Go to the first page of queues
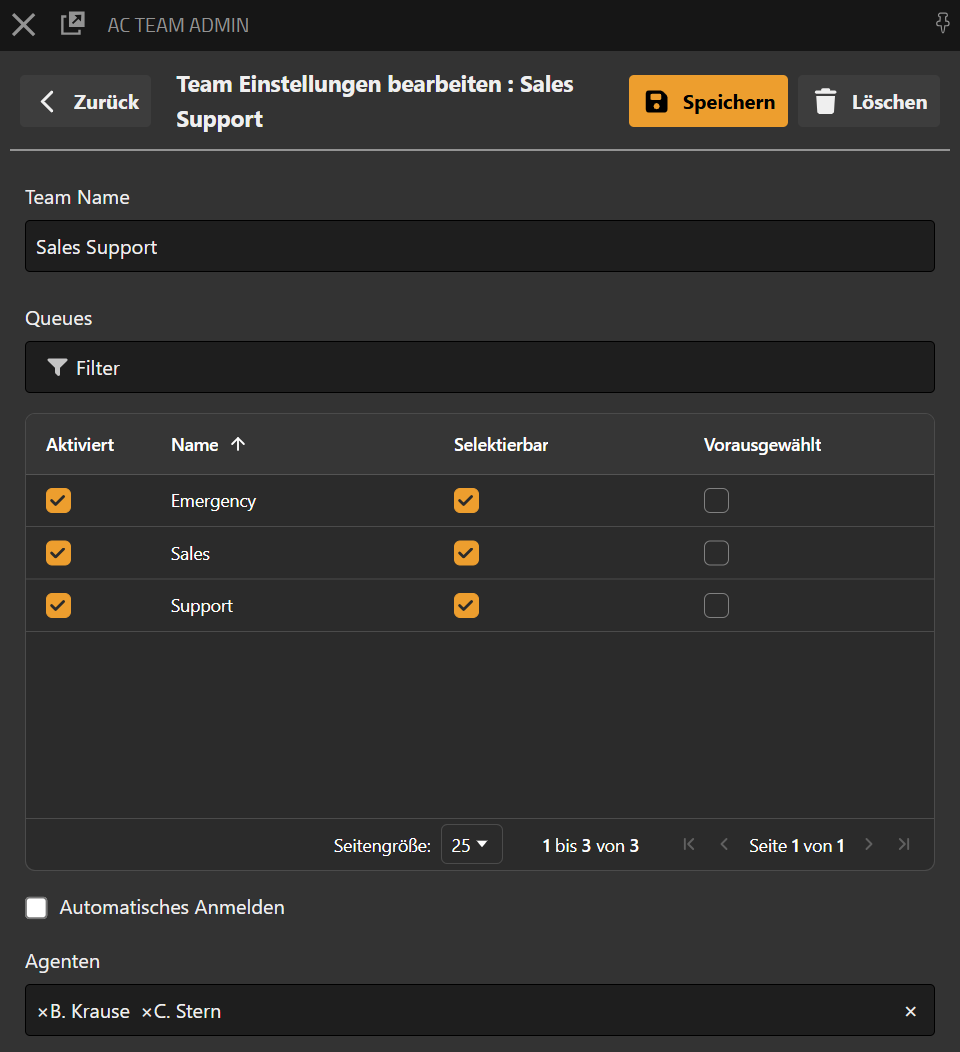Viewport: 960px width, 1052px height. pyautogui.click(x=688, y=845)
